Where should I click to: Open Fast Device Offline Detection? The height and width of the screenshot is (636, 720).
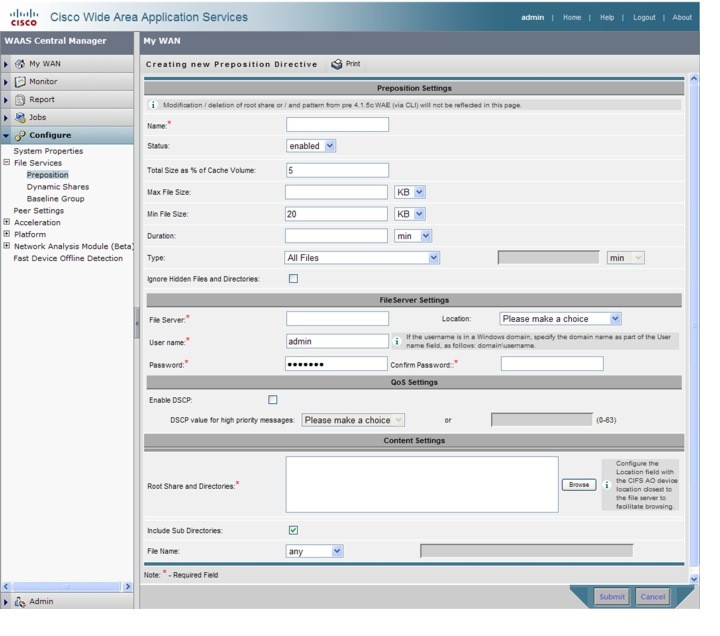68,259
